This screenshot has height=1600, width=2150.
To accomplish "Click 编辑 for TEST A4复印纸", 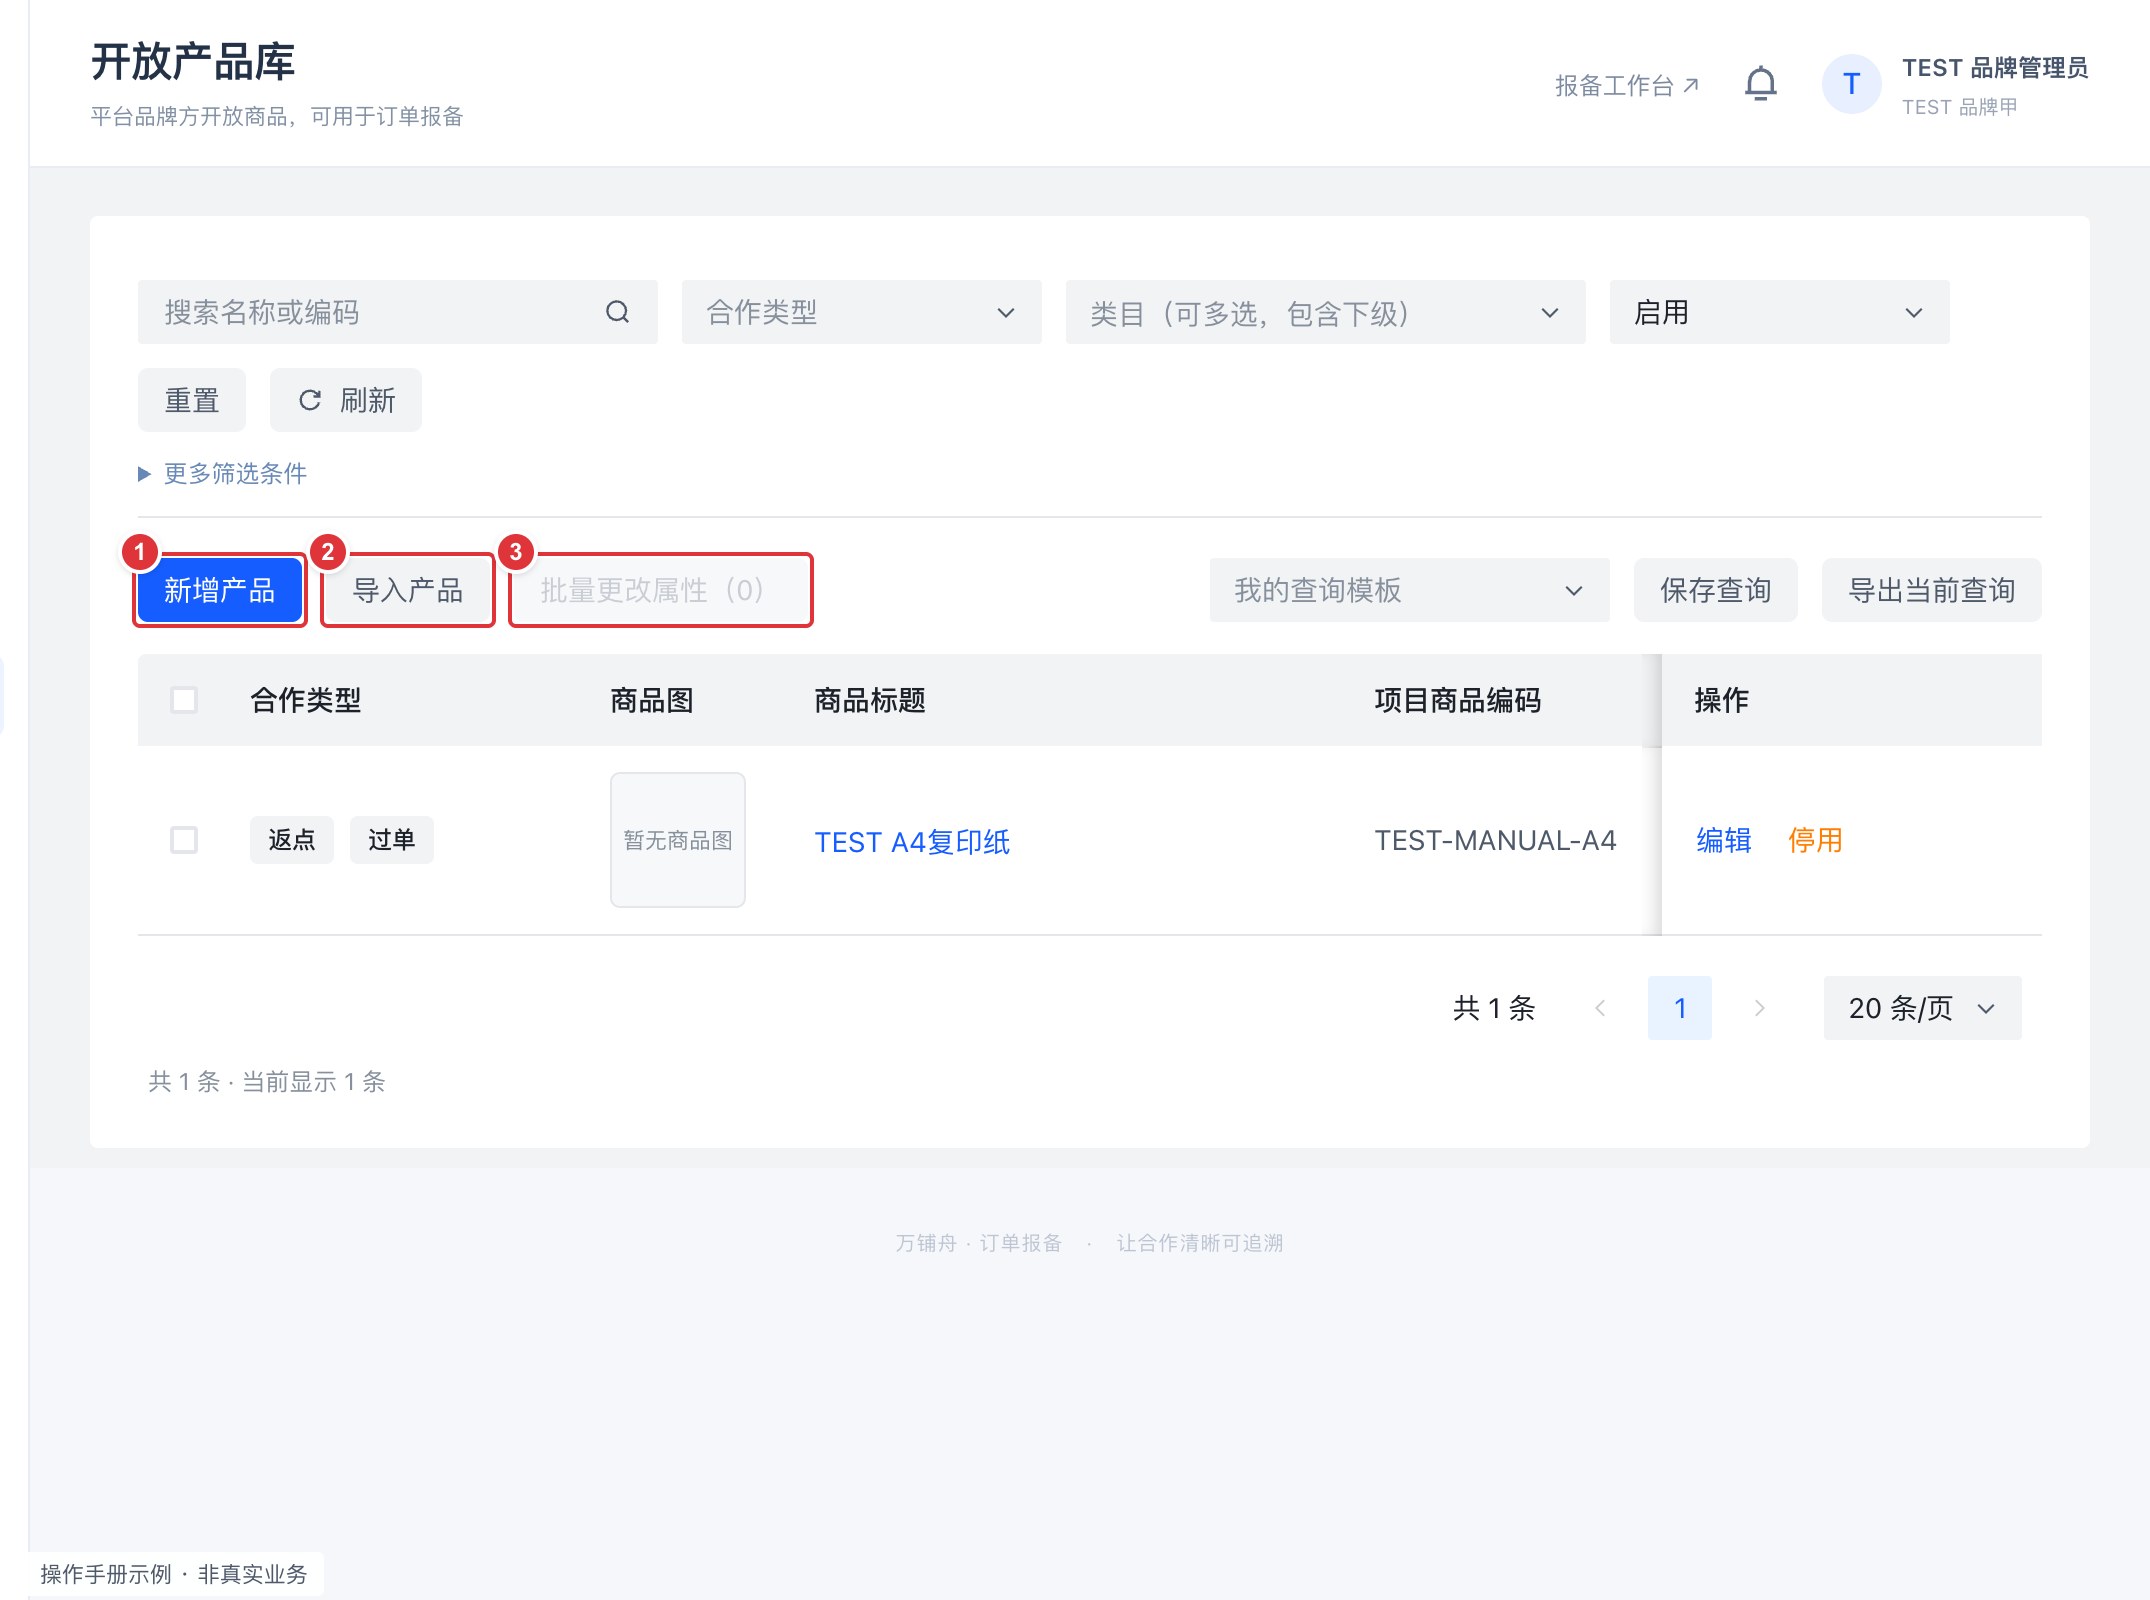I will (1724, 840).
